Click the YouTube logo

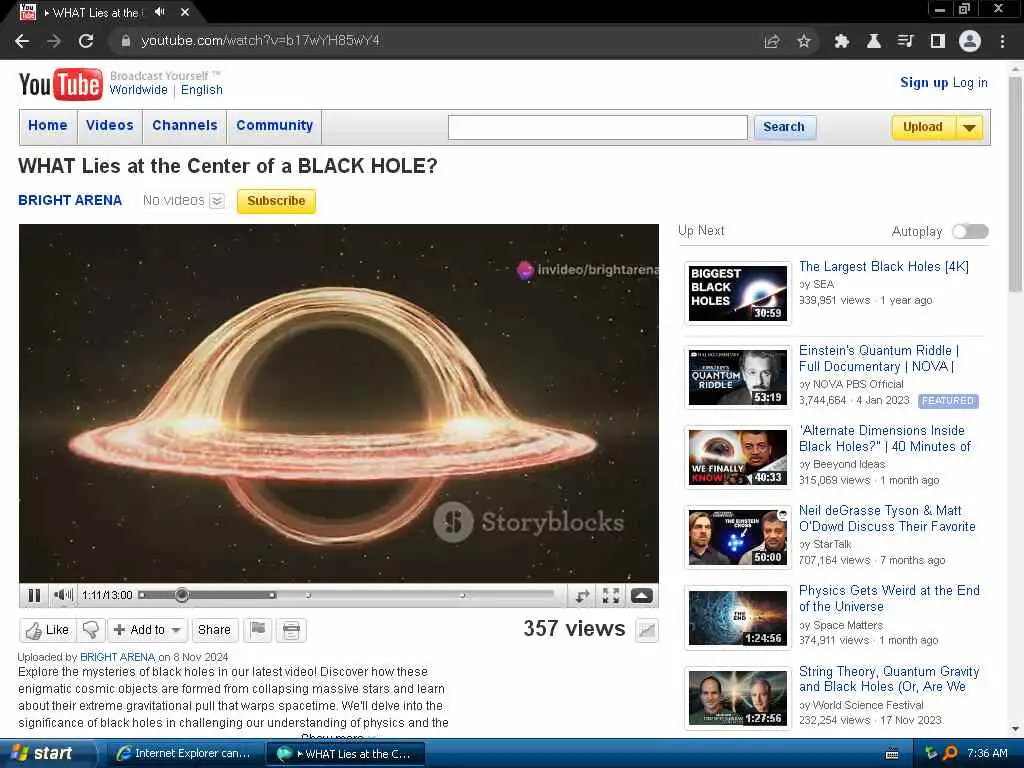[61, 84]
